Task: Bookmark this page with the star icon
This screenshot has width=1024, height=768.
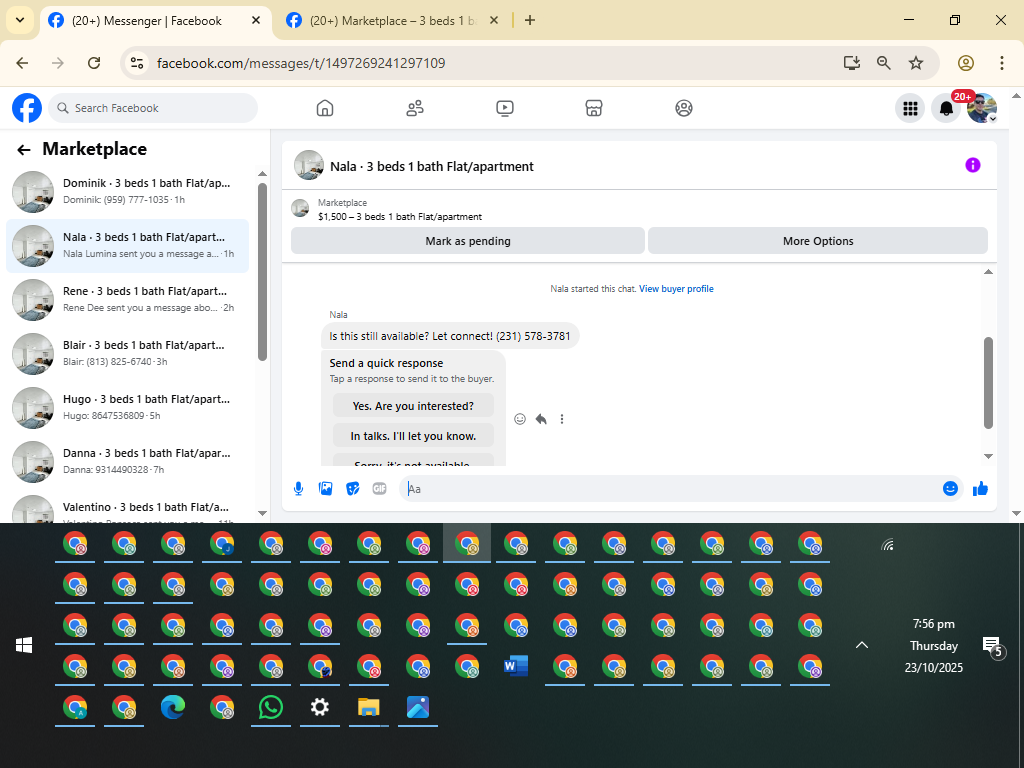Action: click(916, 63)
